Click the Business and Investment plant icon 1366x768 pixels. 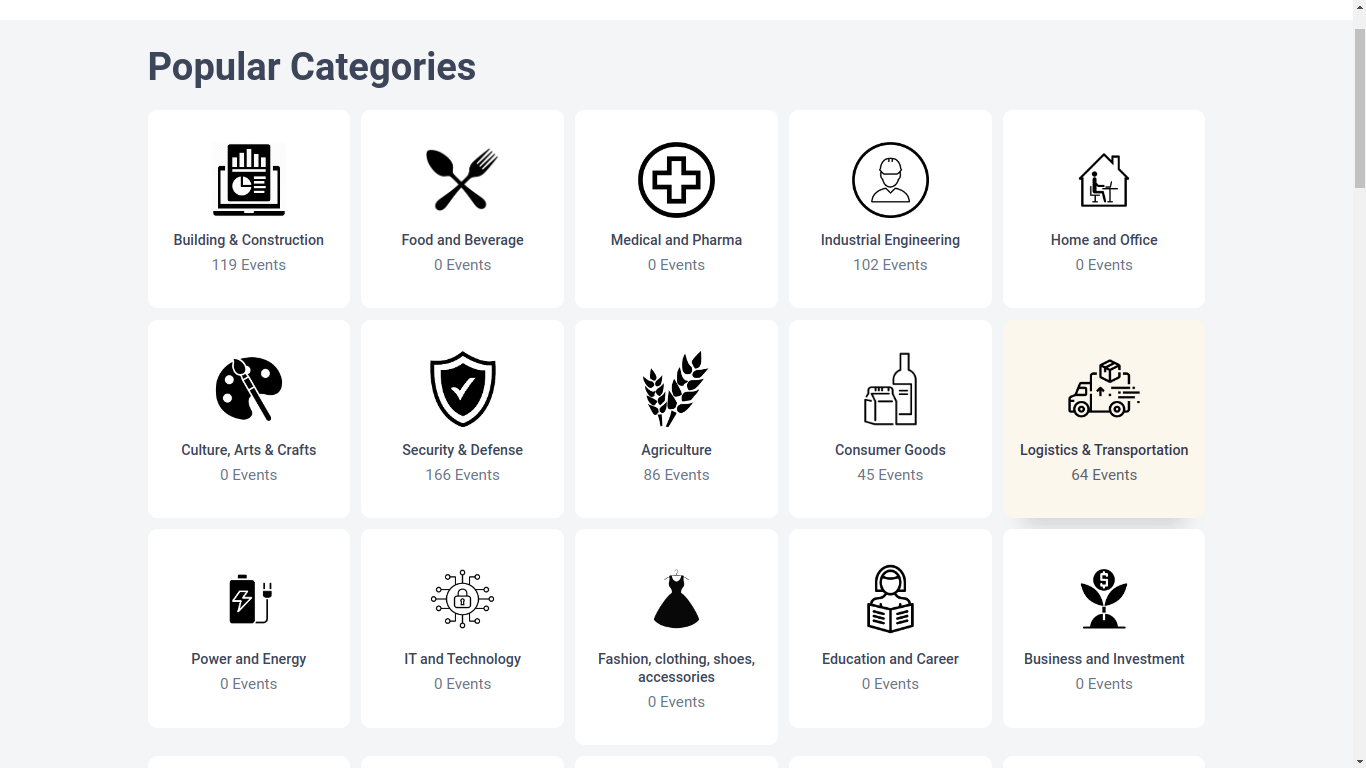coord(1104,599)
